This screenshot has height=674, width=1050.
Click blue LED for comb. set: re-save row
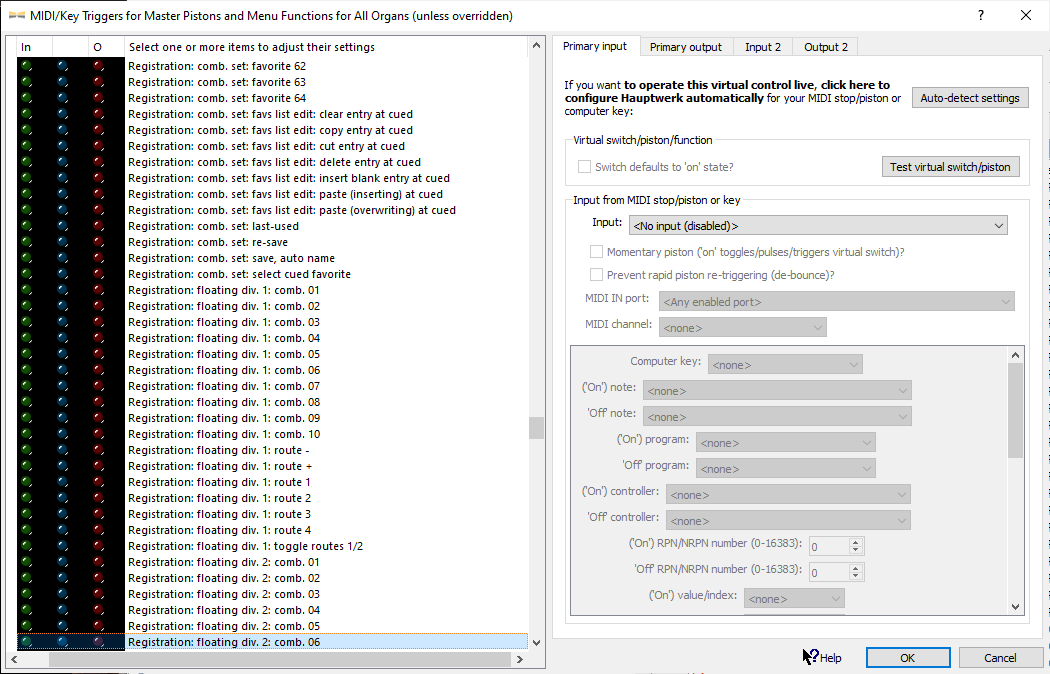62,242
